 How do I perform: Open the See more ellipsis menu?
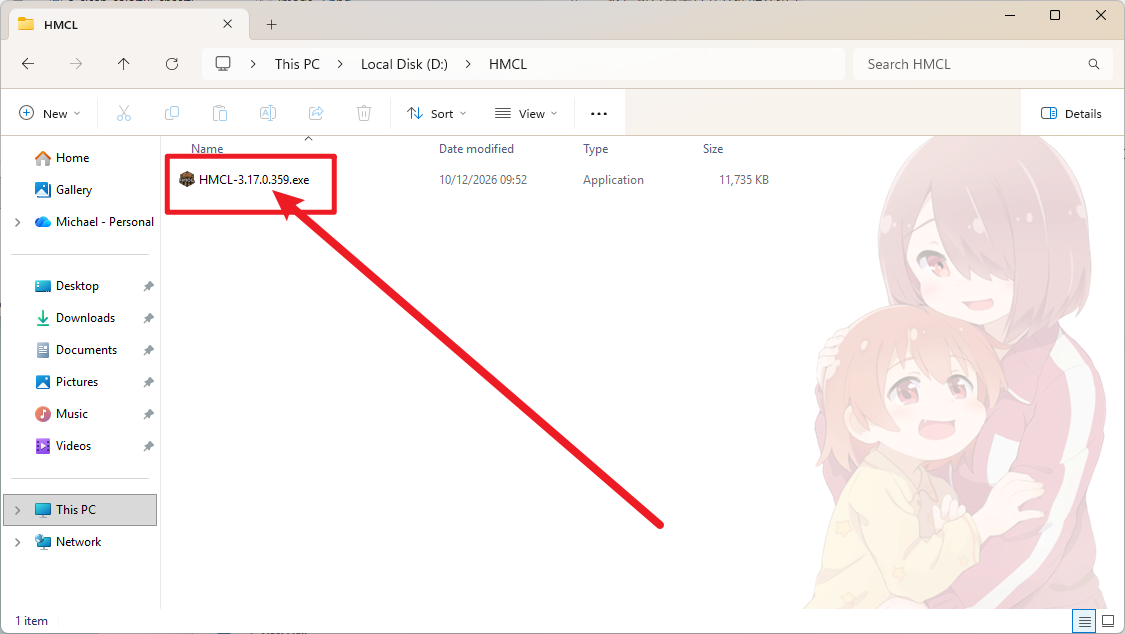click(x=599, y=113)
